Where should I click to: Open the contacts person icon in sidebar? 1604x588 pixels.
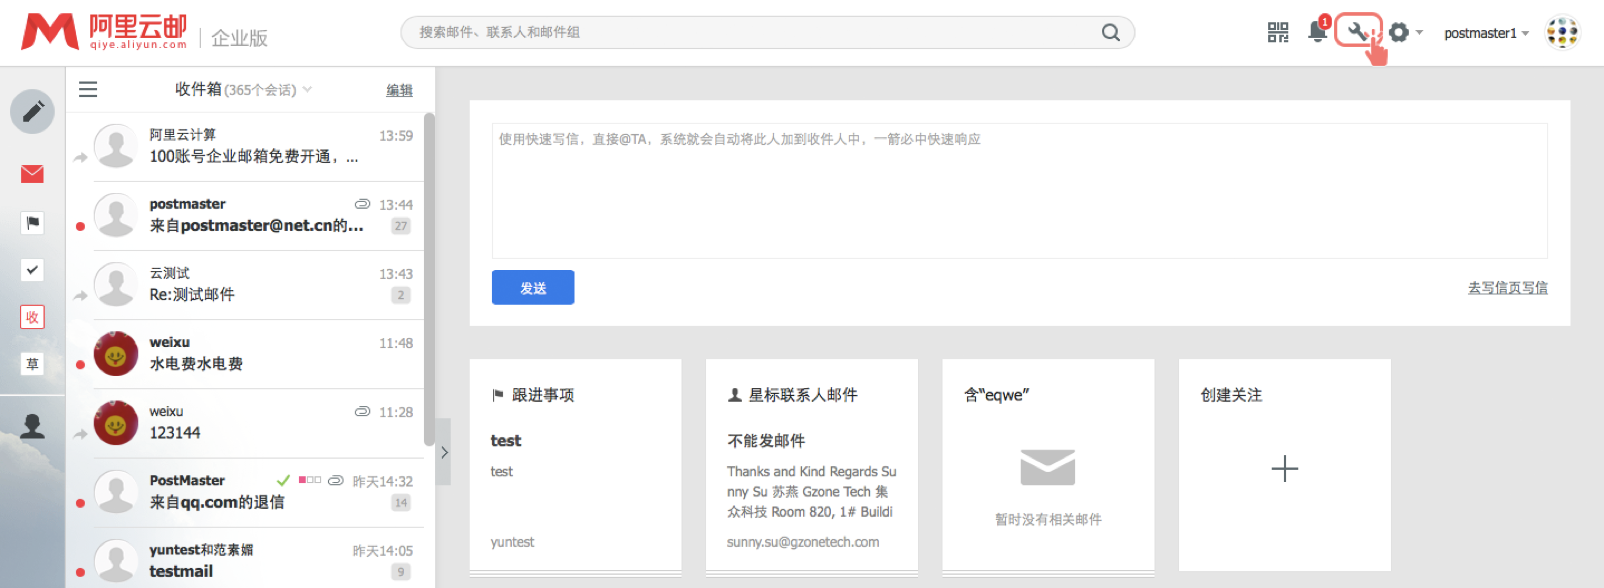(32, 426)
